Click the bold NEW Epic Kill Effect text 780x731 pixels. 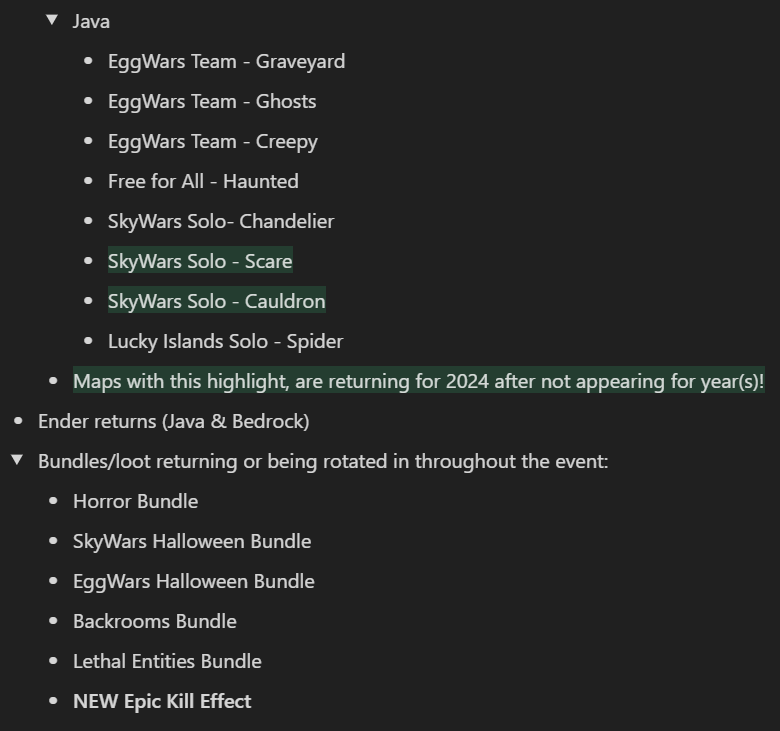pos(162,701)
